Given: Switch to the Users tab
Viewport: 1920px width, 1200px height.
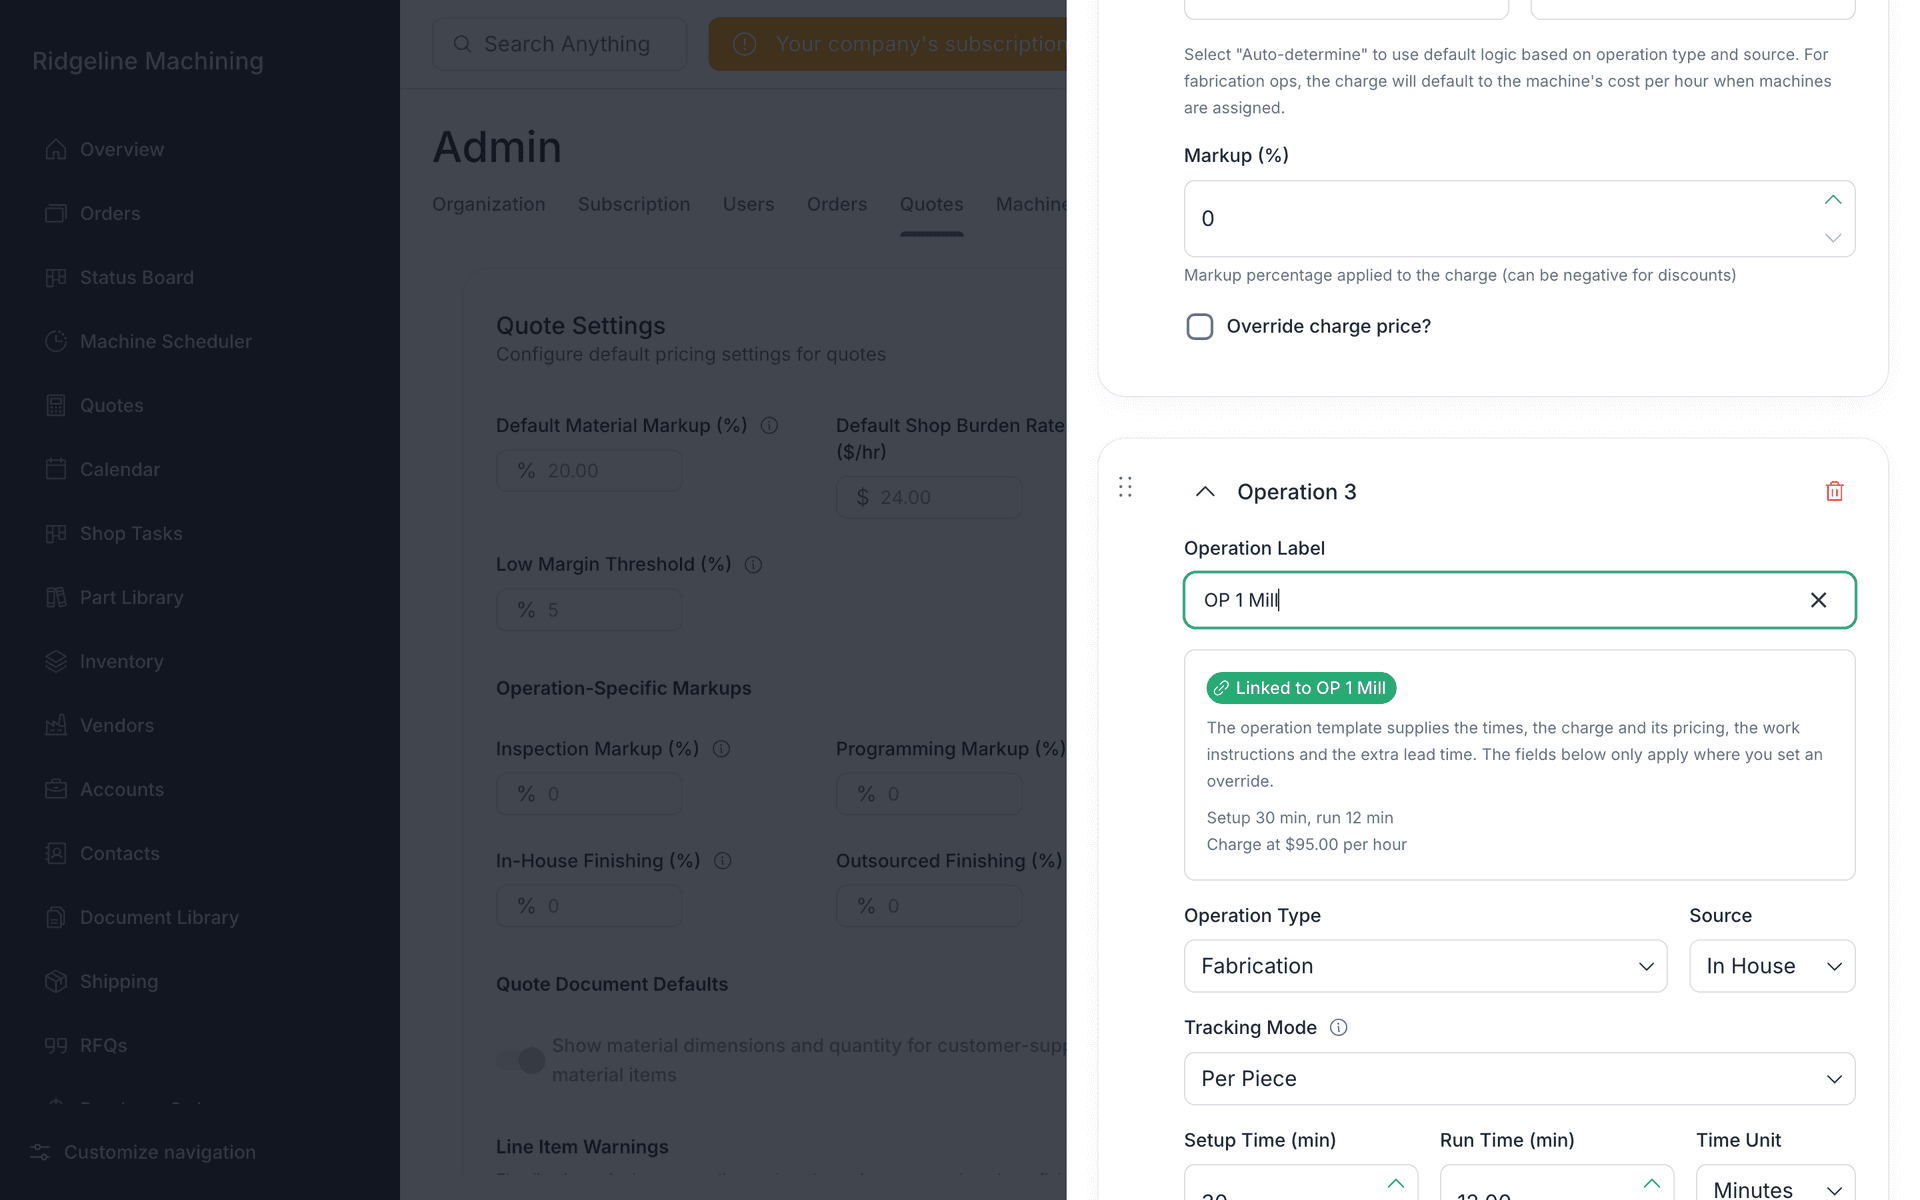Looking at the screenshot, I should (748, 204).
